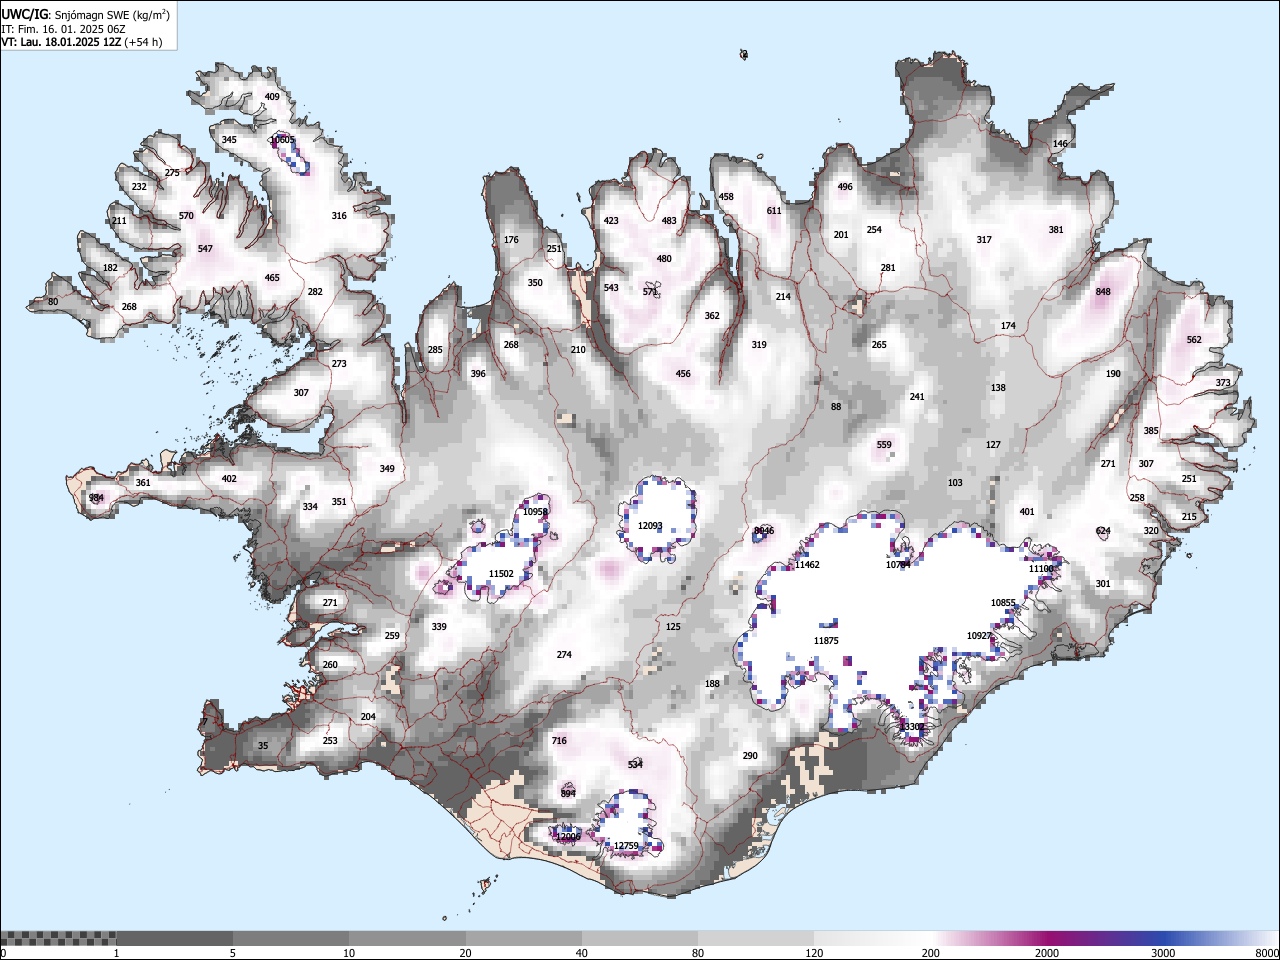Click the glacier value '10958'
1280x960 pixels.
pos(535,512)
